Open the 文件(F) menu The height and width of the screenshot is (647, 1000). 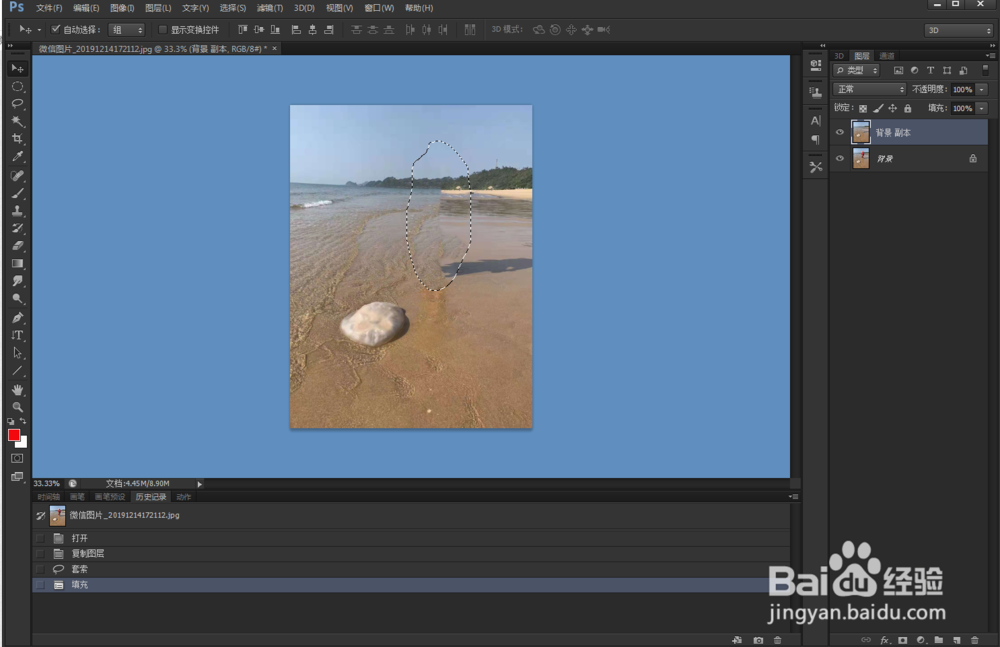coord(49,8)
